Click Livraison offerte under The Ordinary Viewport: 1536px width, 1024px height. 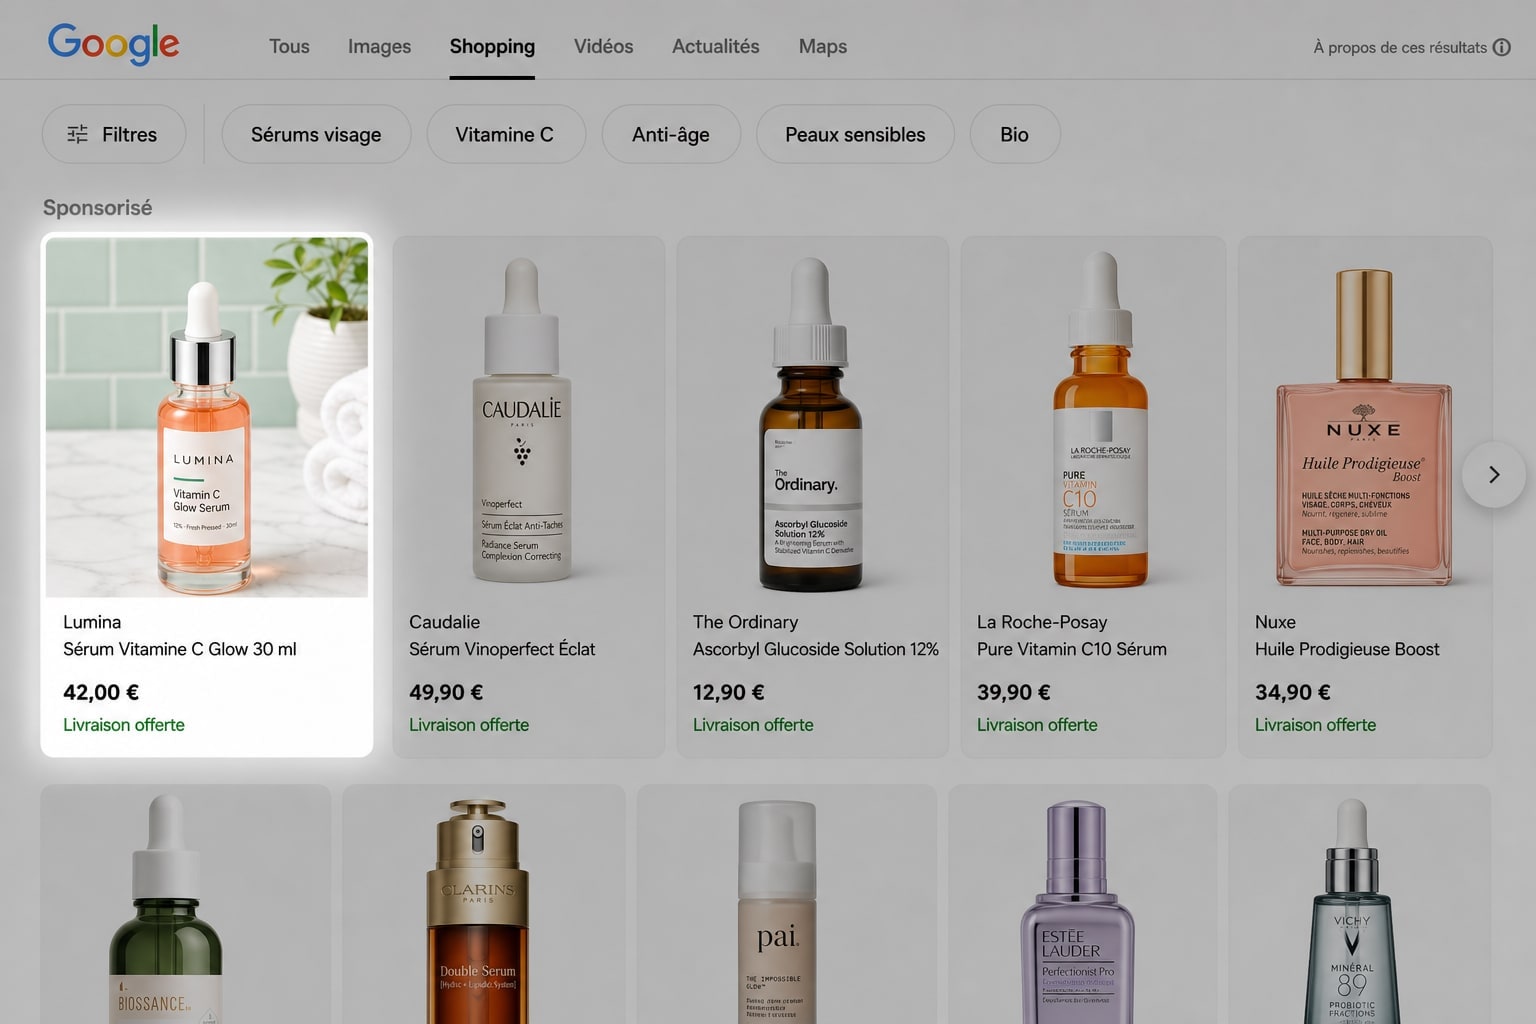click(x=753, y=725)
